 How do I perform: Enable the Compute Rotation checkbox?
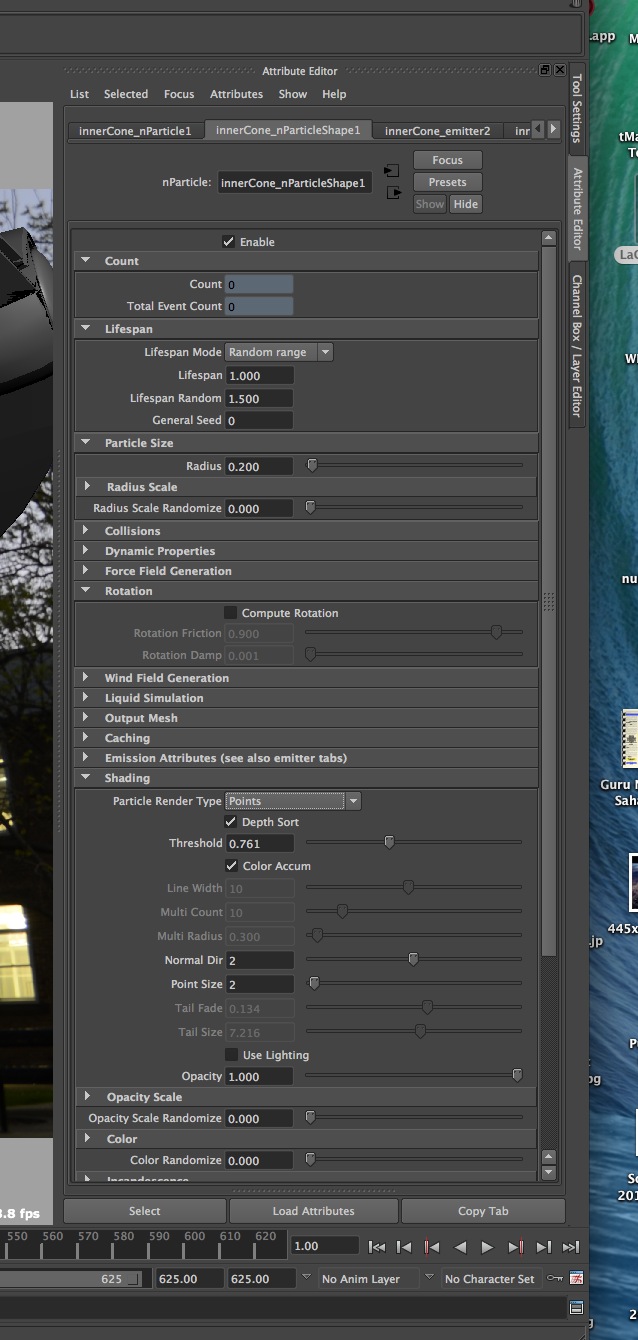click(x=231, y=613)
